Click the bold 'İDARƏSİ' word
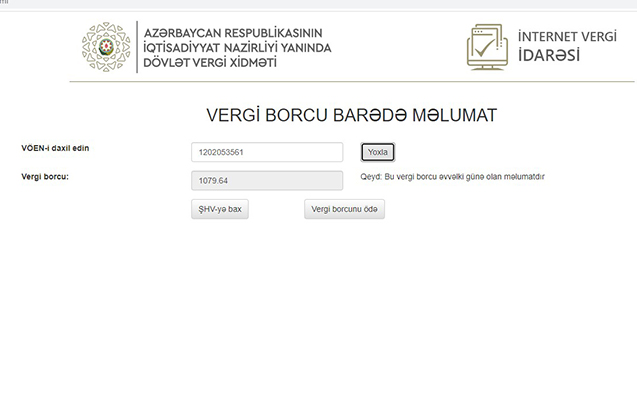This screenshot has height=400, width=637. (x=548, y=55)
